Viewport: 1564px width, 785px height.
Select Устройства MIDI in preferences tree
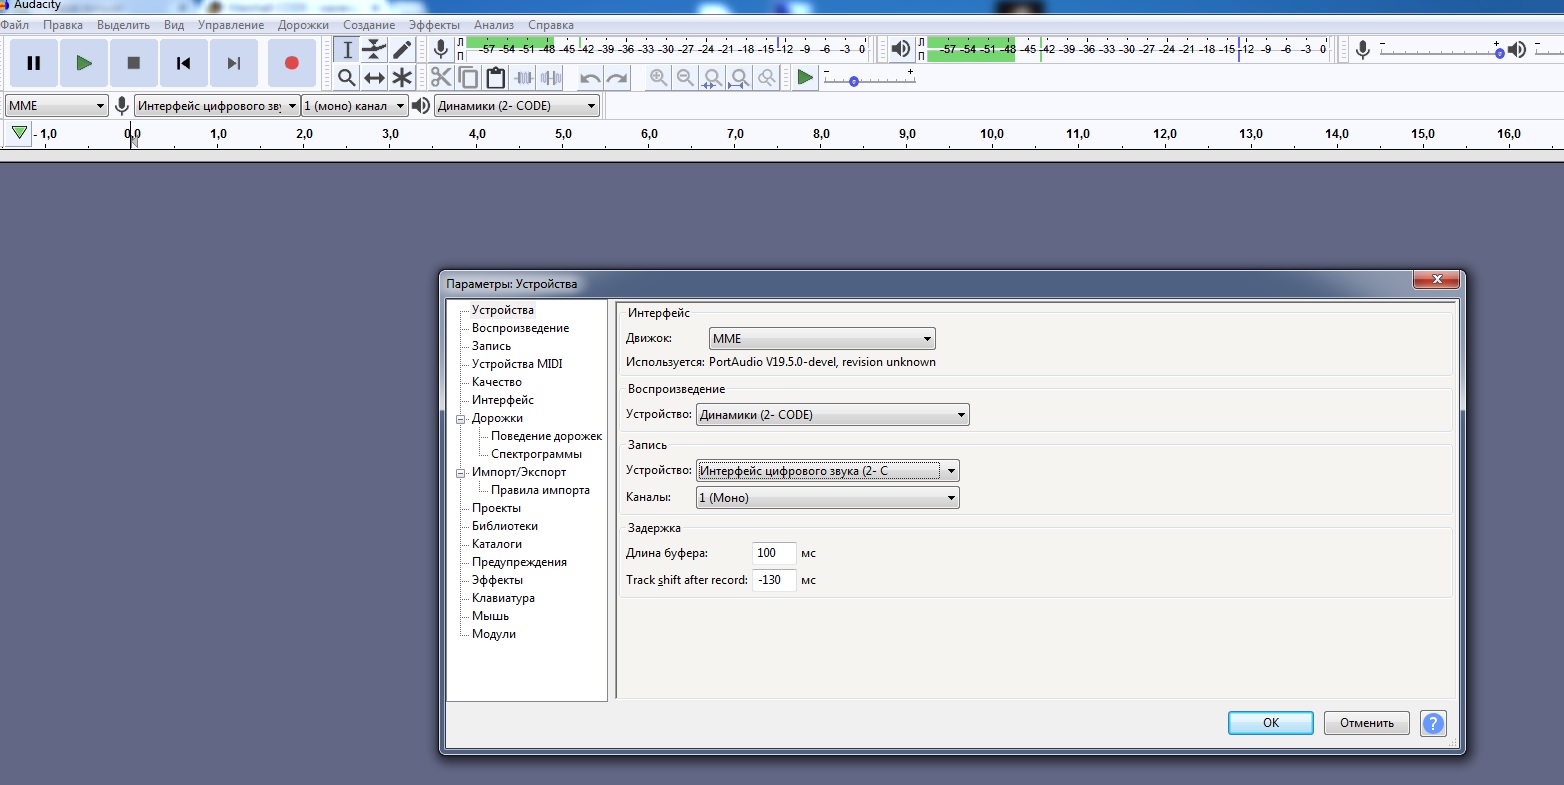(517, 364)
